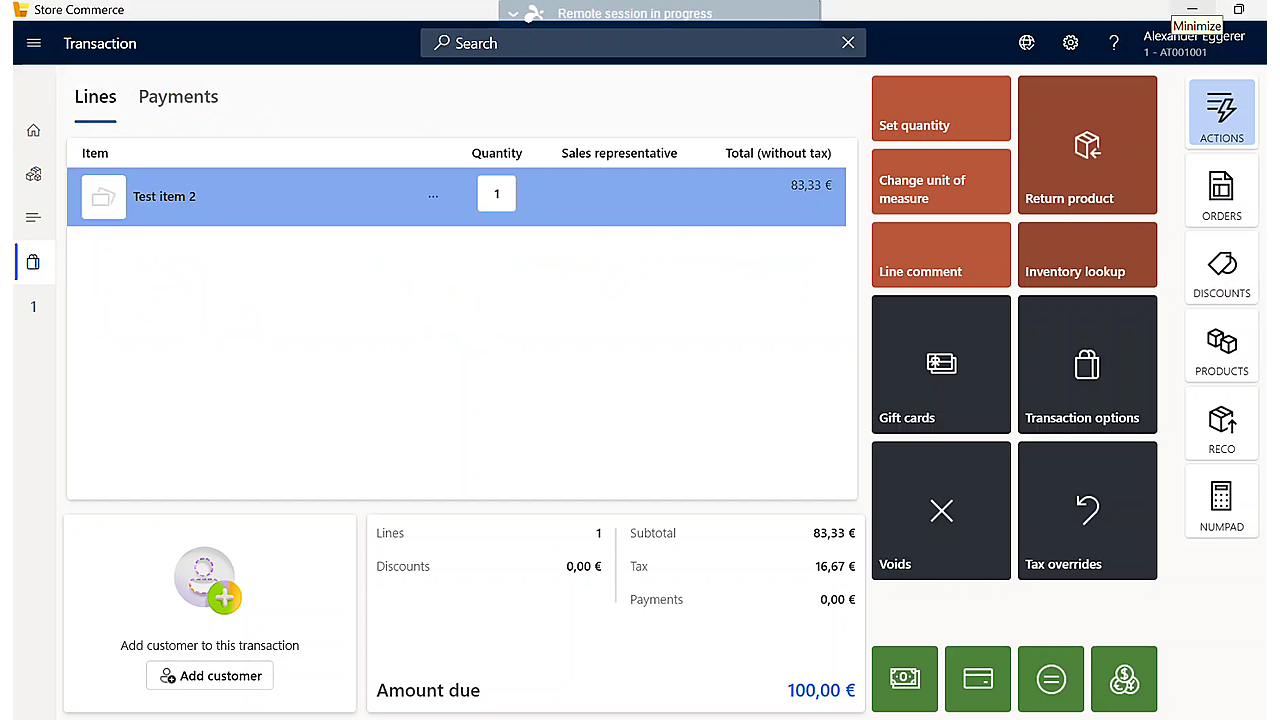Open the ellipsis menu for Test item 2
Viewport: 1280px width, 720px height.
click(x=433, y=196)
